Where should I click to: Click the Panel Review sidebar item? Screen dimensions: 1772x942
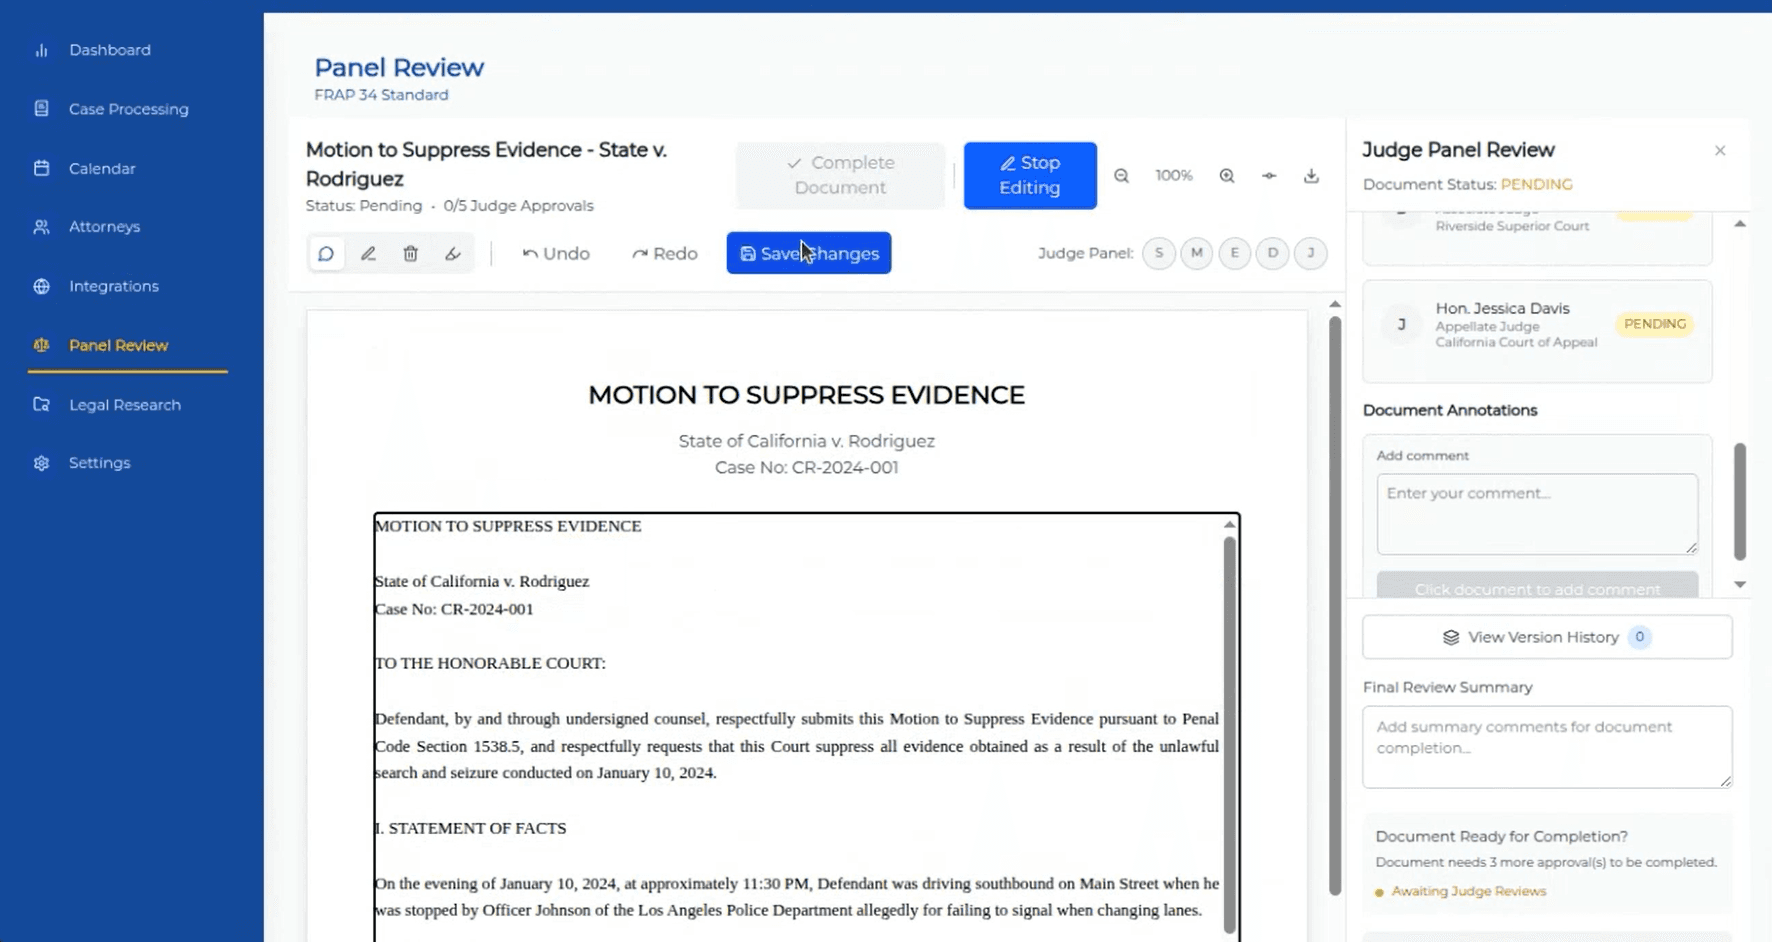pos(128,345)
